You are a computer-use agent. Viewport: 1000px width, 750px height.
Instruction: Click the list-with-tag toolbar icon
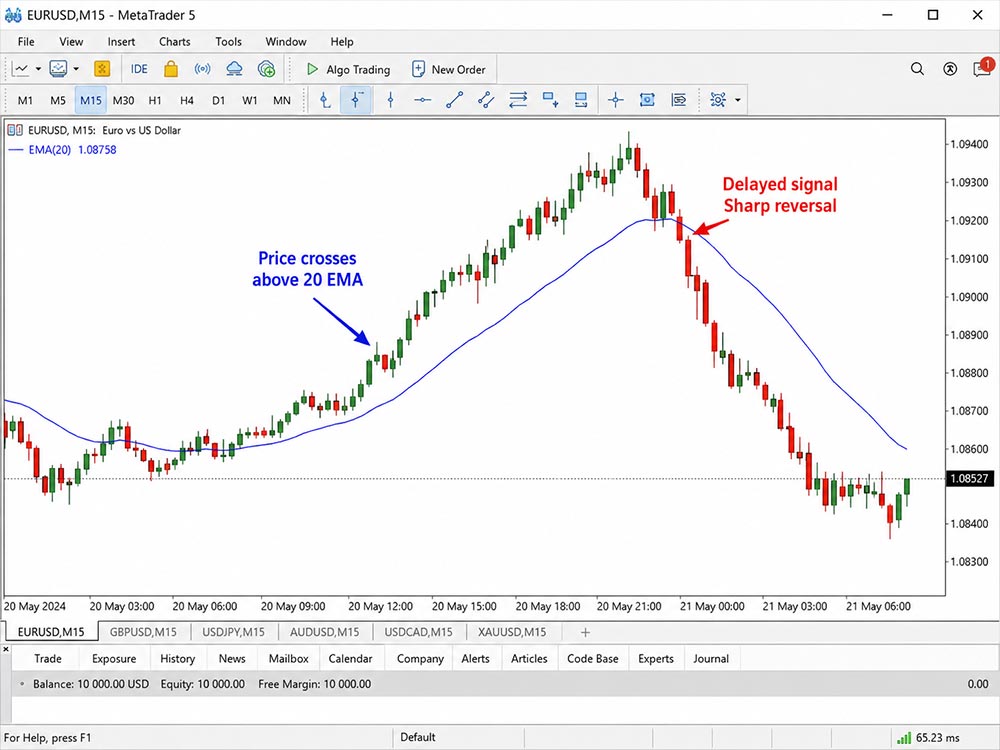click(679, 100)
